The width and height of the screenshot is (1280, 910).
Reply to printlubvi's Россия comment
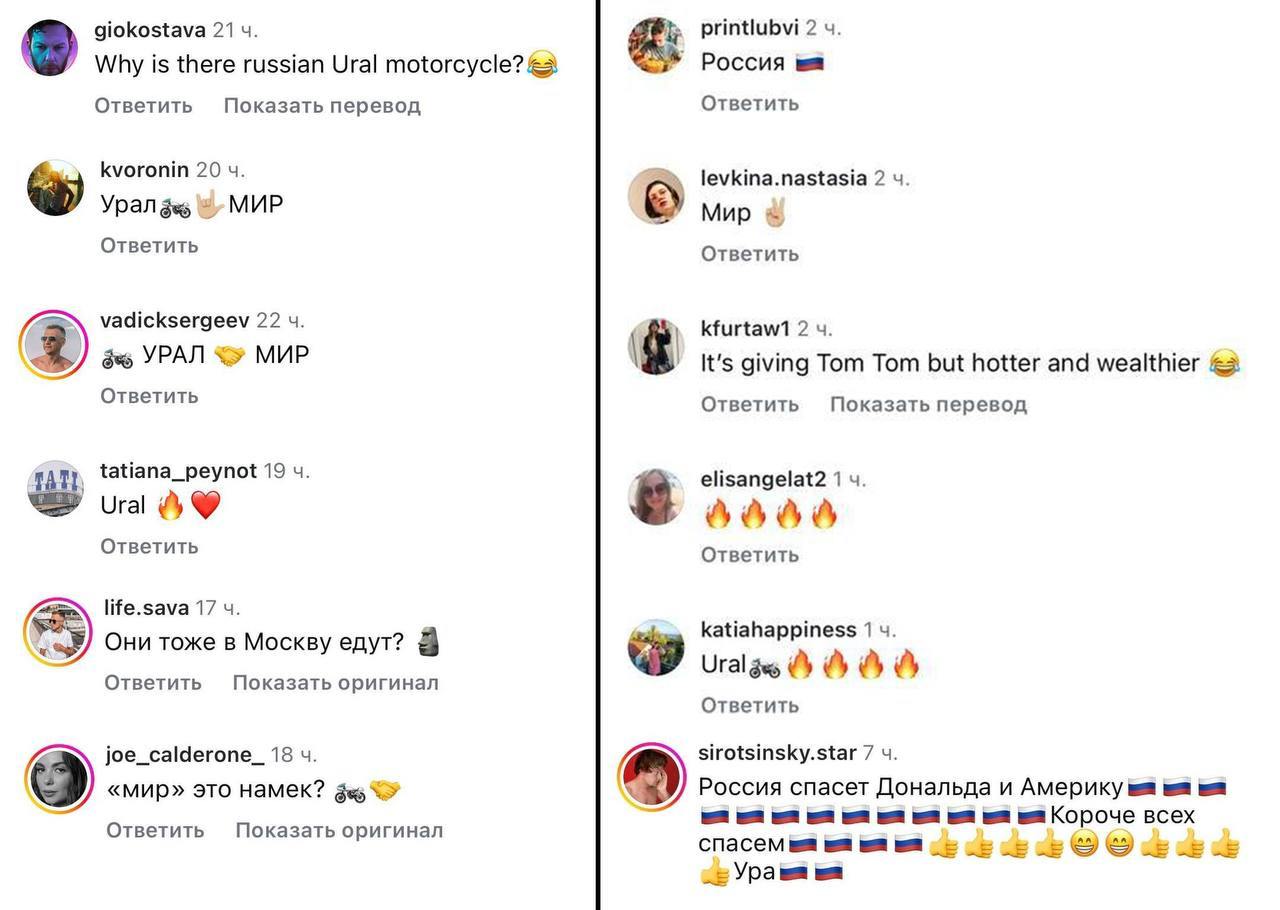(x=749, y=103)
